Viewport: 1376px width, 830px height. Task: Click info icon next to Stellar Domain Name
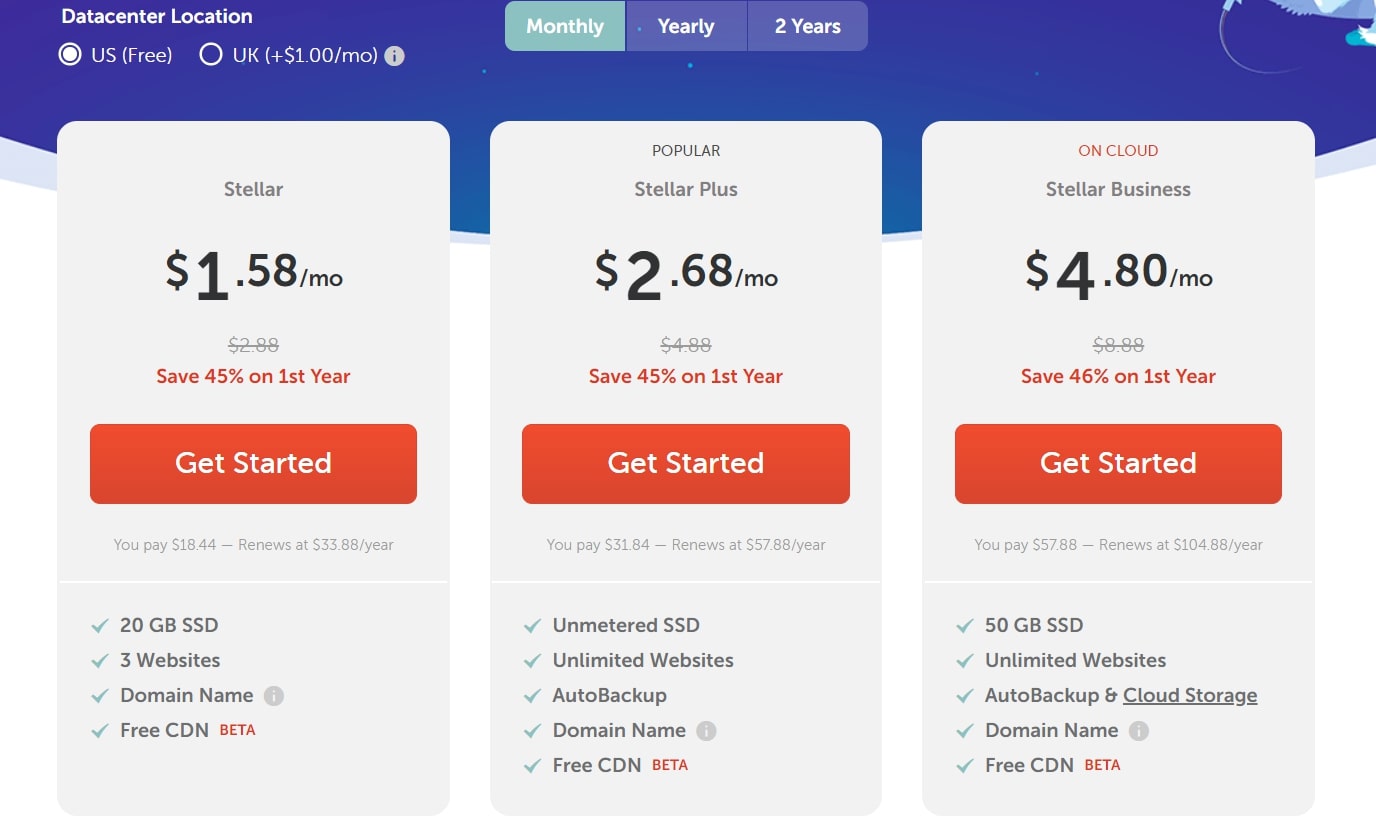pyautogui.click(x=274, y=696)
